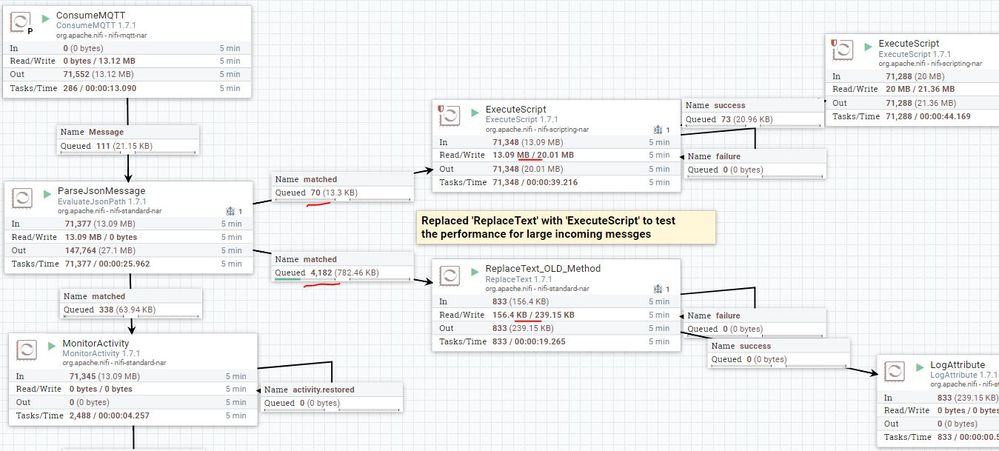Screen dimensions: 999x451
Task: Select the MonitorActivity processor icon
Action: tap(26, 350)
